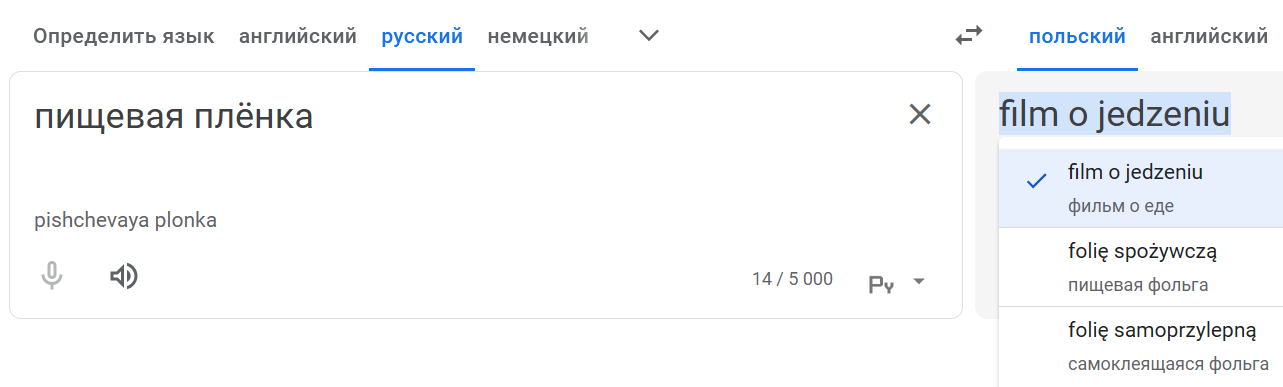Pick the checked film o jedzeniu alternative
This screenshot has width=1283, height=387.
tap(1141, 188)
